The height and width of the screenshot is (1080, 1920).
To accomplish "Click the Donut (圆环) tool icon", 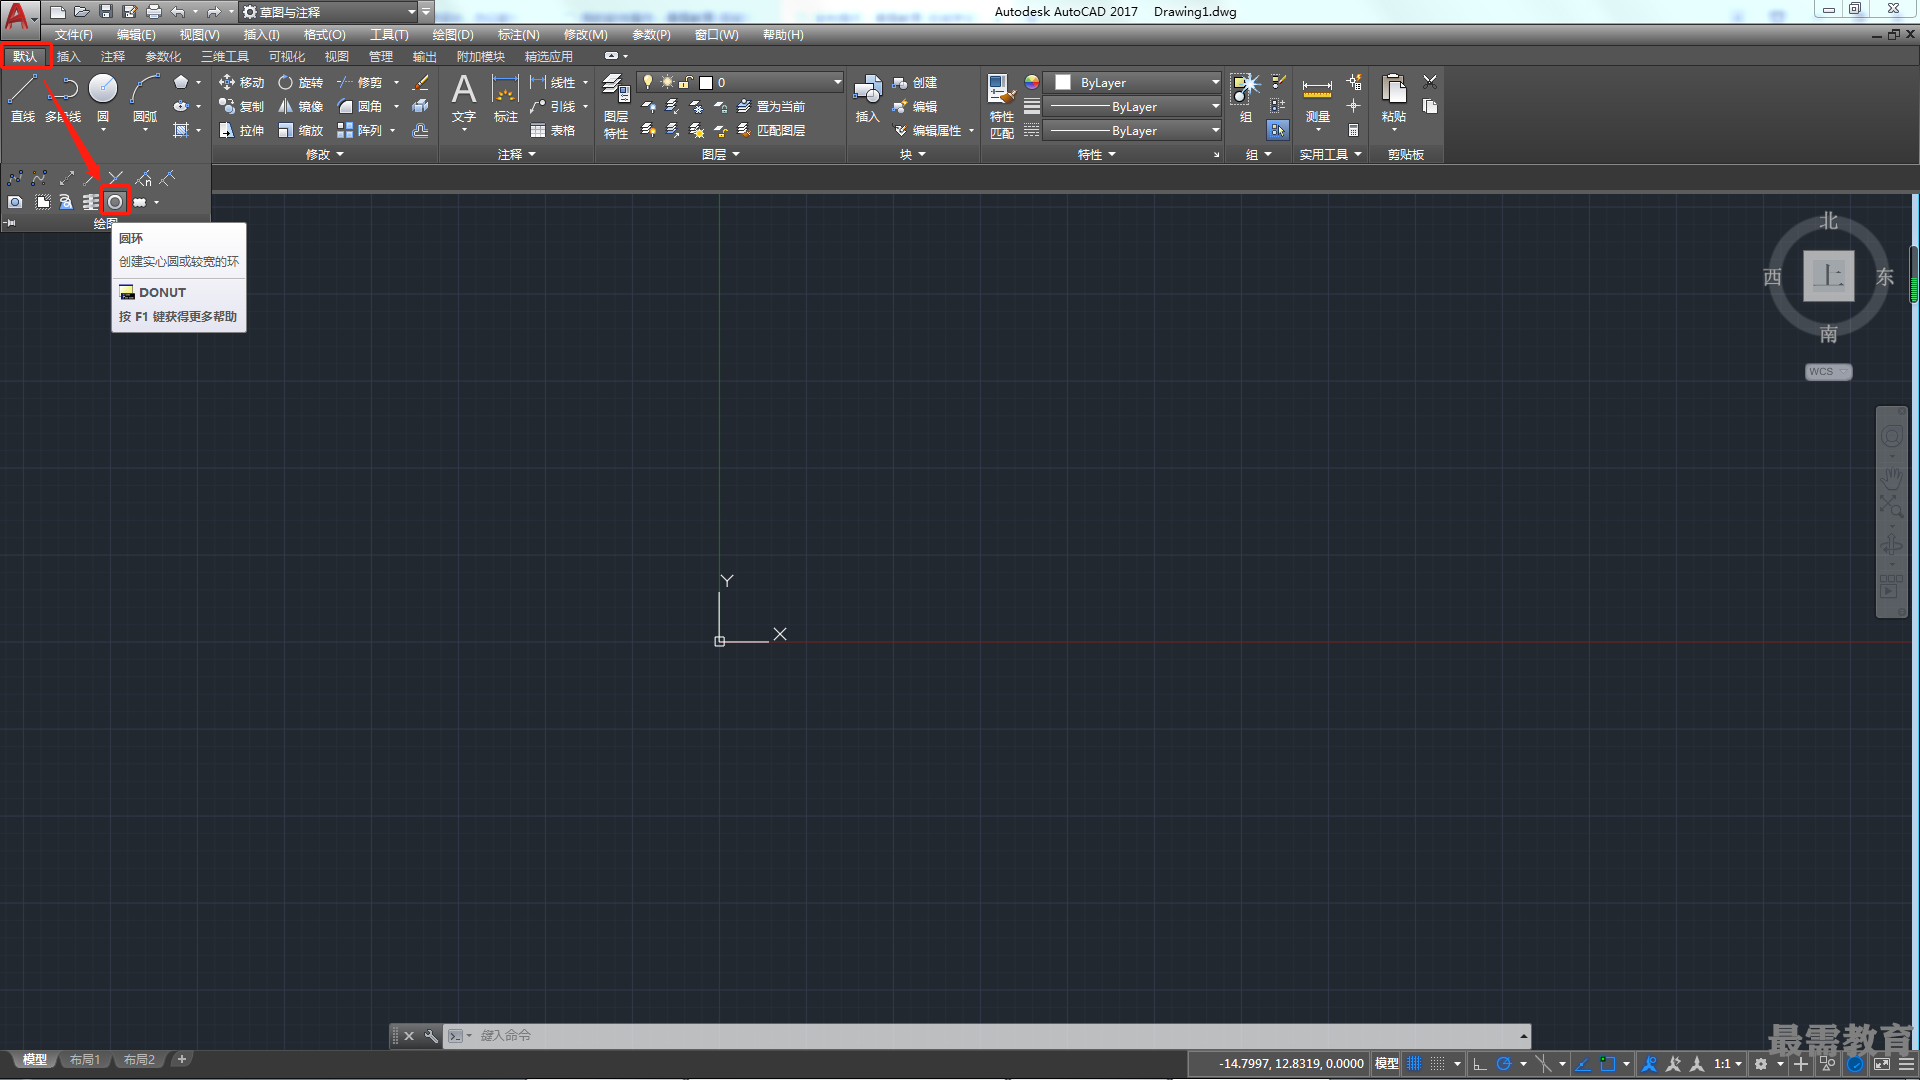I will (116, 202).
